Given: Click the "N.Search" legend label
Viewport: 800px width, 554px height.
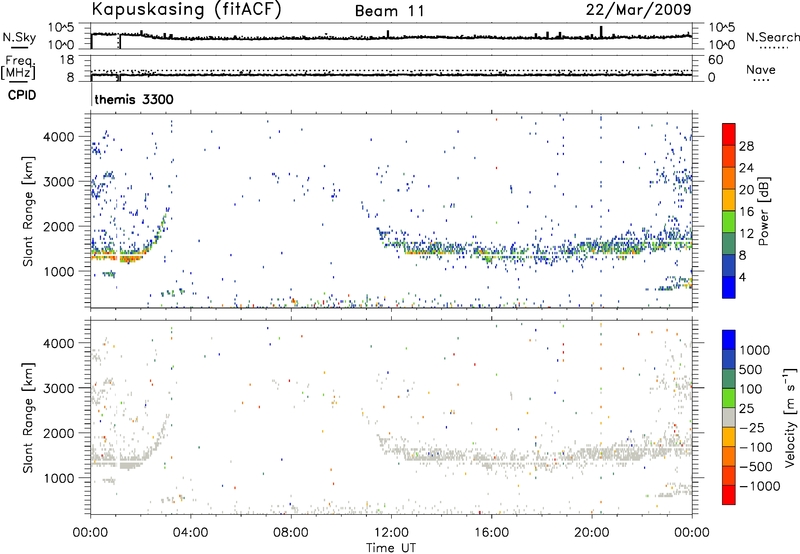Looking at the screenshot, I should point(772,37).
